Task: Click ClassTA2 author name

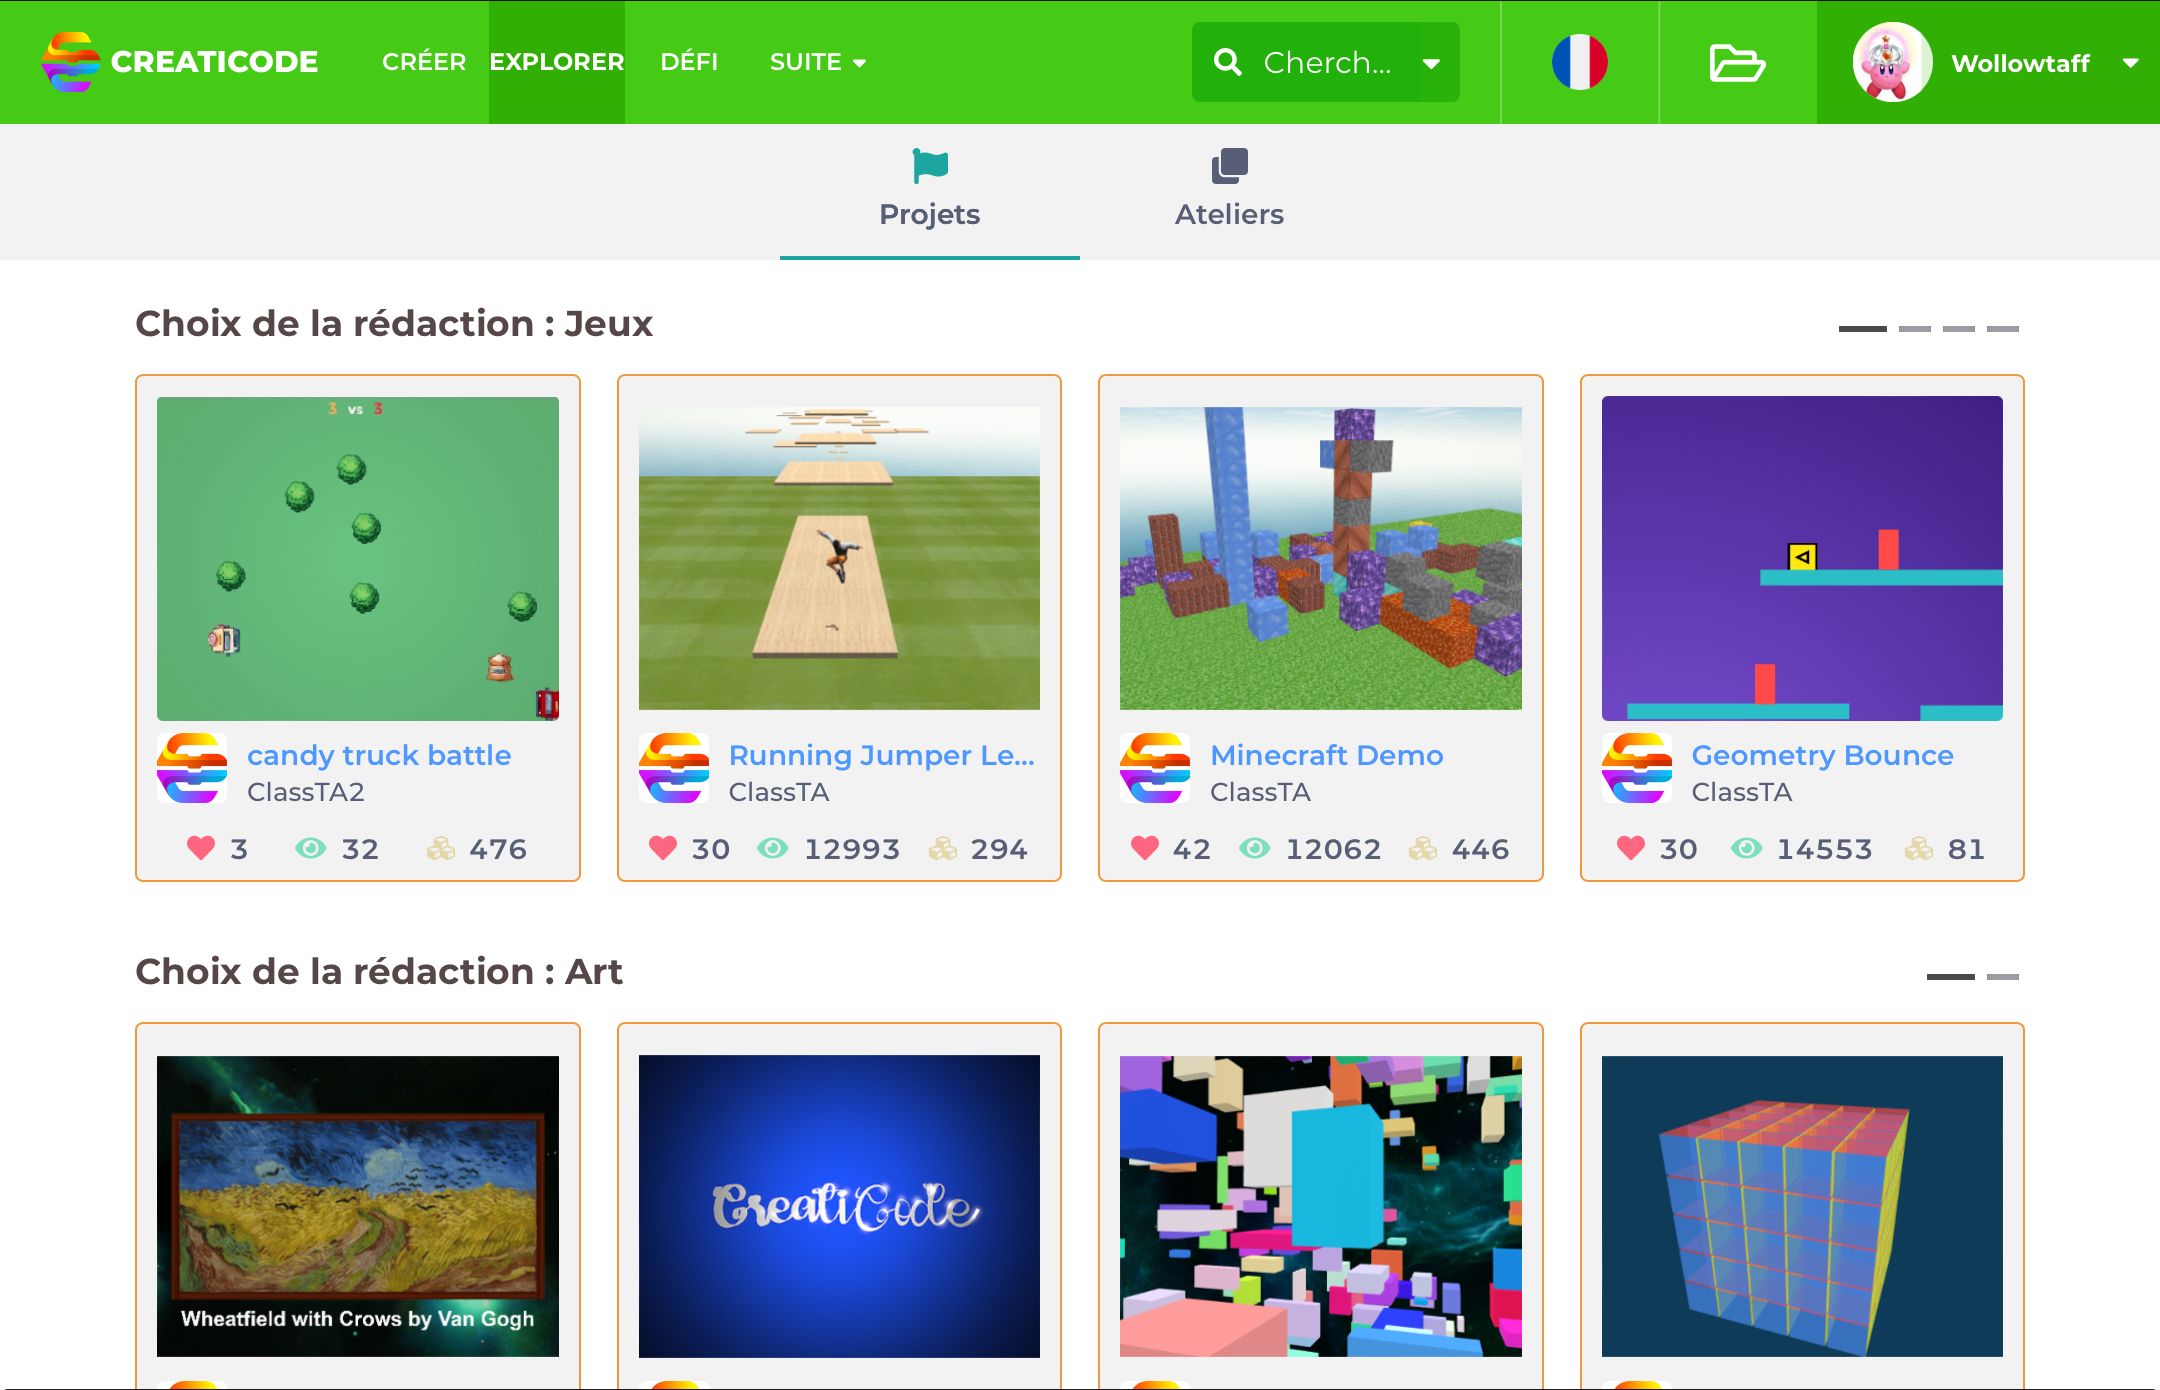Action: point(306,792)
